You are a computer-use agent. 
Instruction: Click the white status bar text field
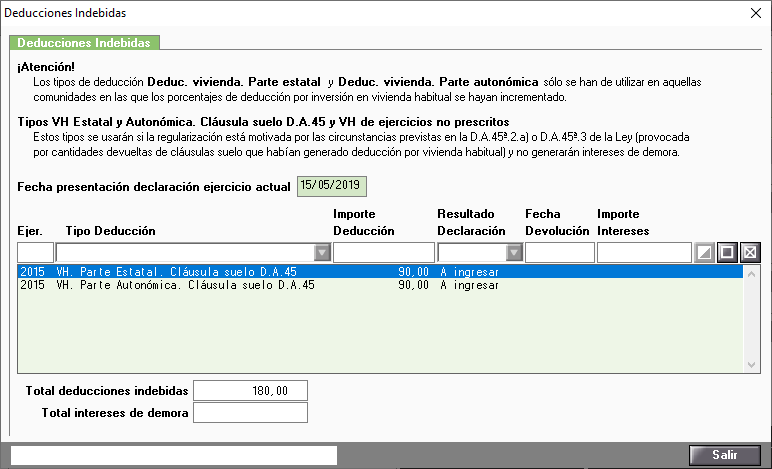click(174, 455)
